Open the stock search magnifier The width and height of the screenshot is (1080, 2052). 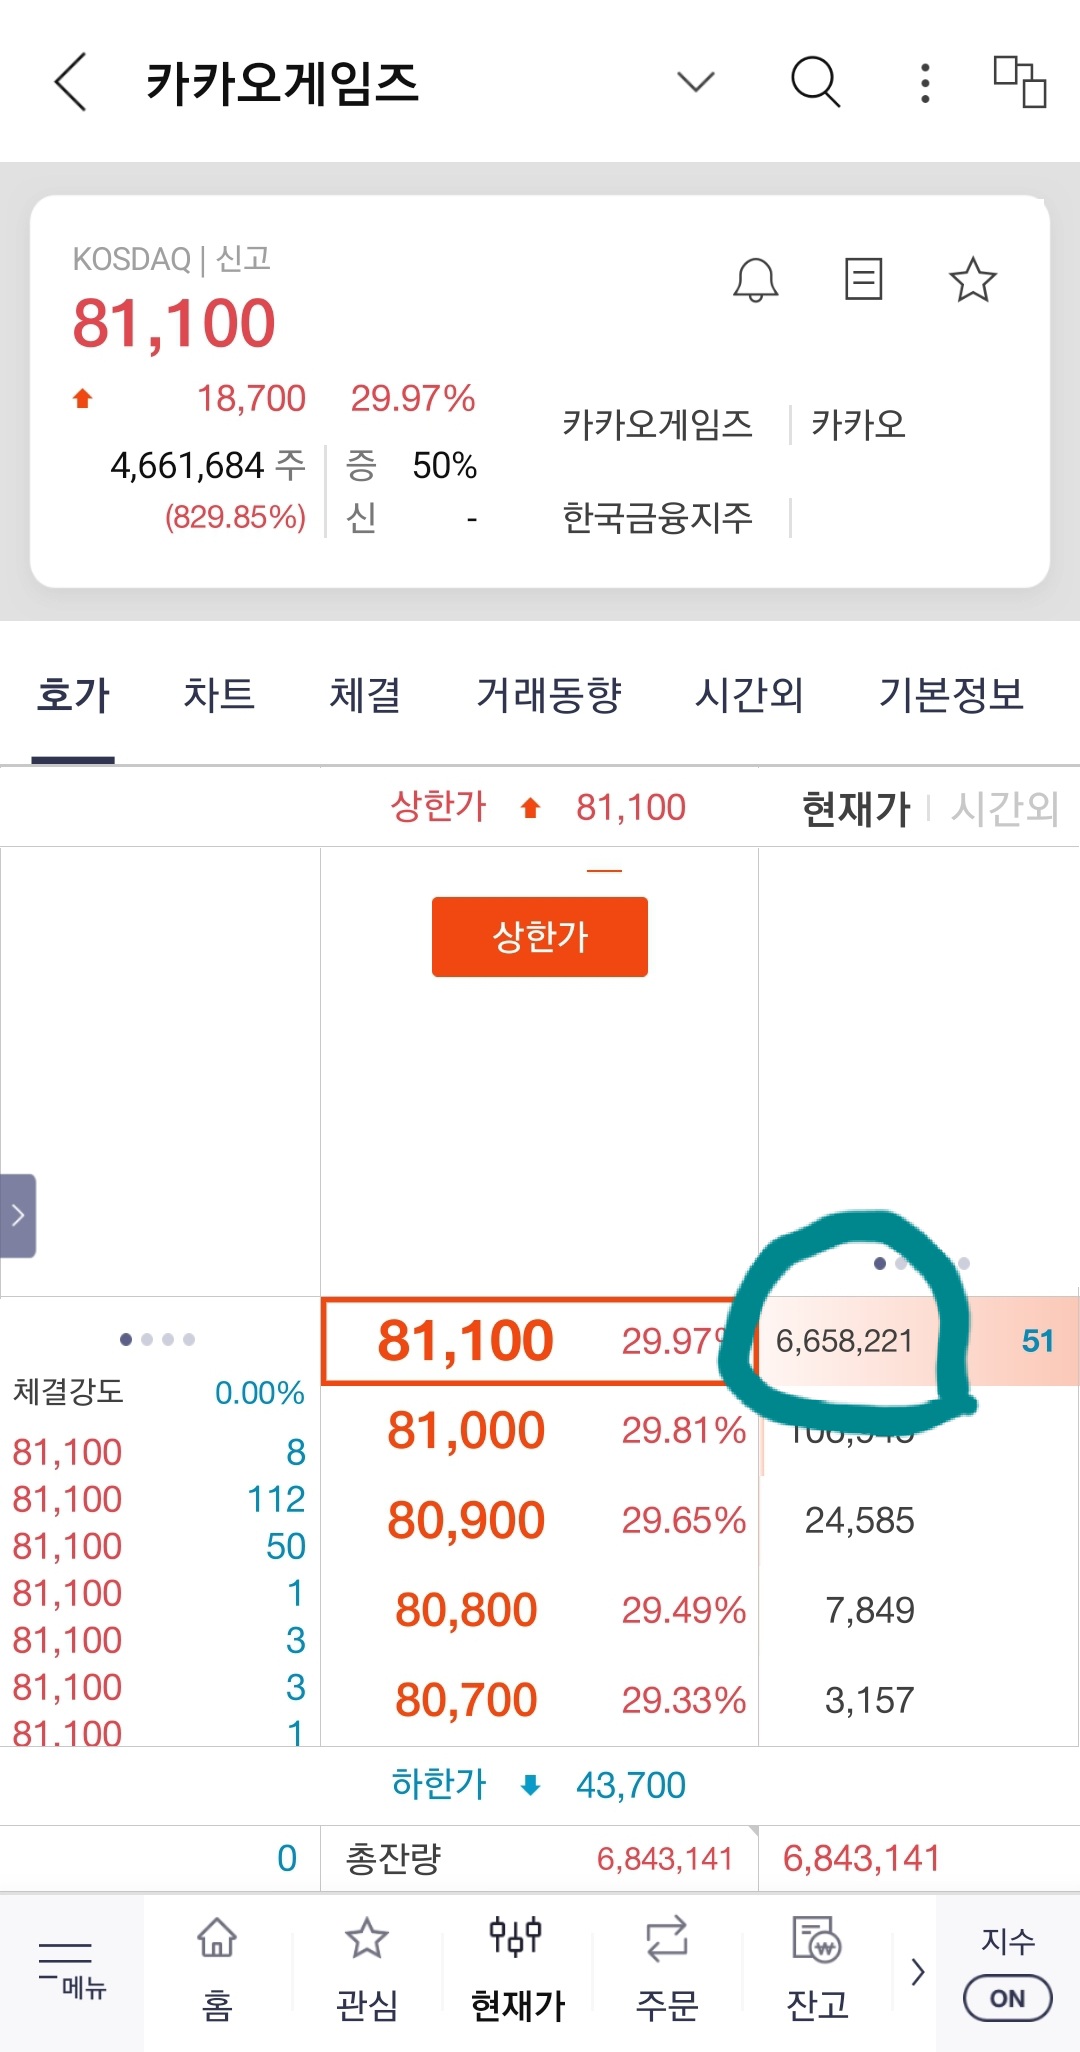coord(815,82)
